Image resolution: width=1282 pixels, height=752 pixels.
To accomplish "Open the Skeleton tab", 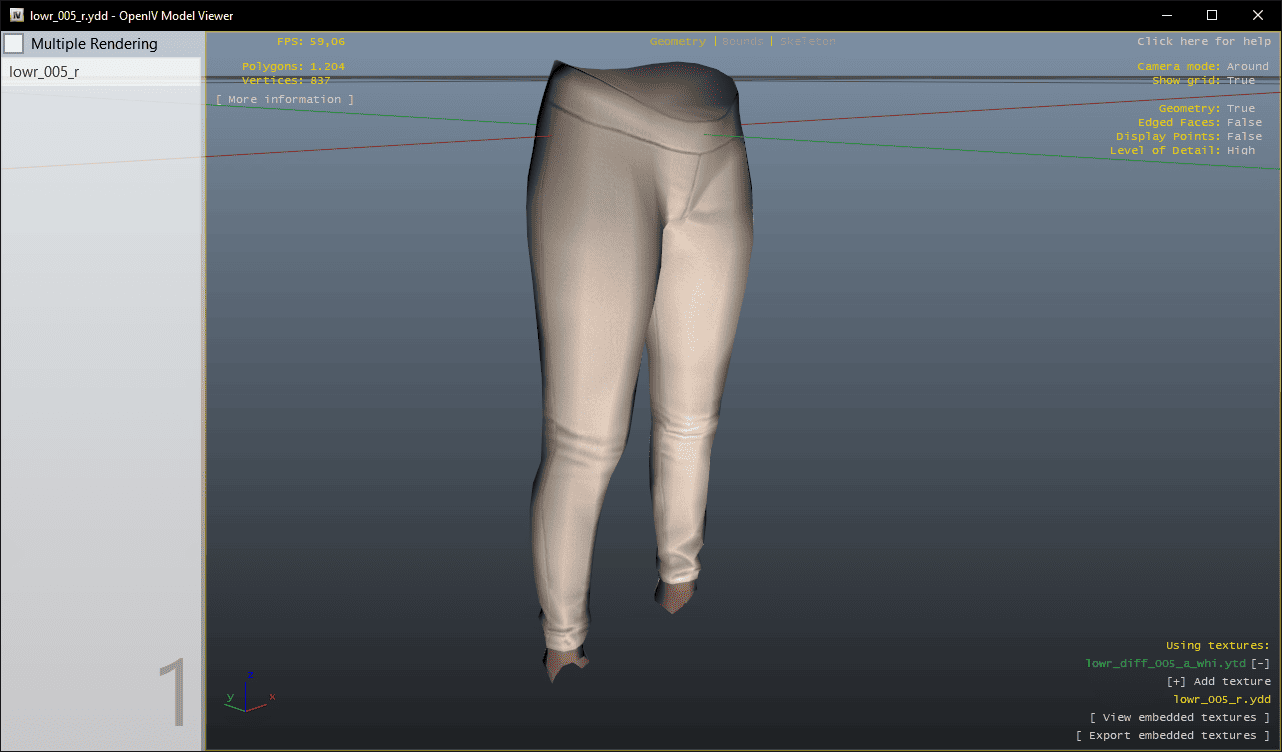I will 807,42.
